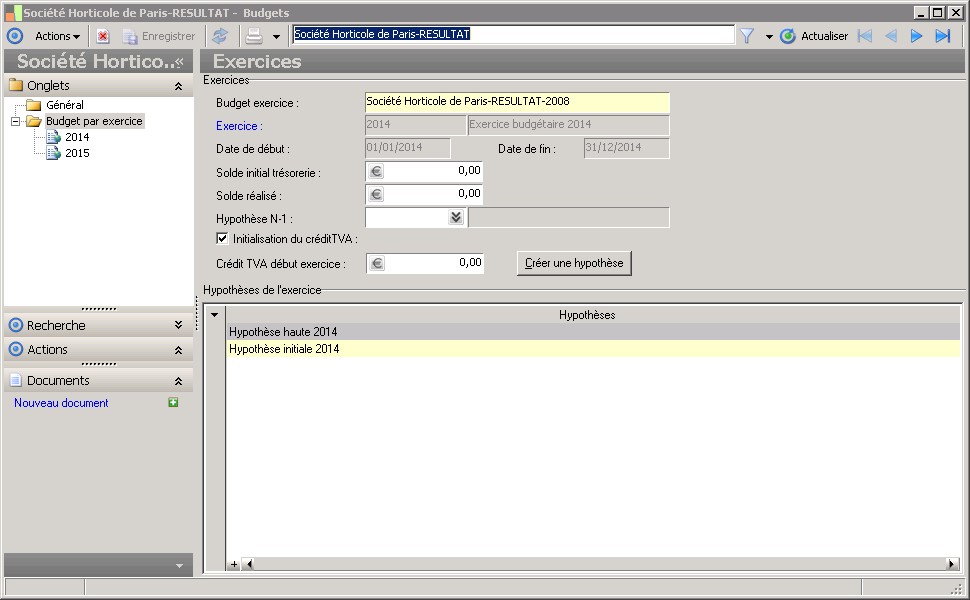Click the scroll right arrow of the grid
The width and height of the screenshot is (970, 600).
click(953, 564)
